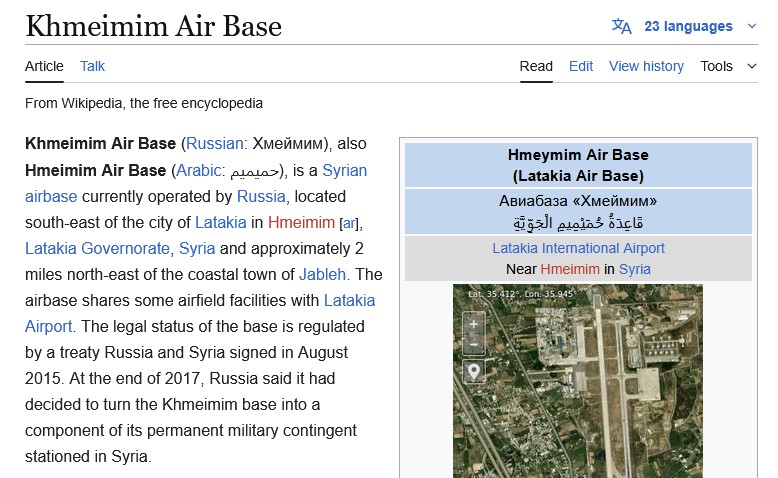Click the 'From Wikipedia, the free encyclopedia' tagline

144,103
